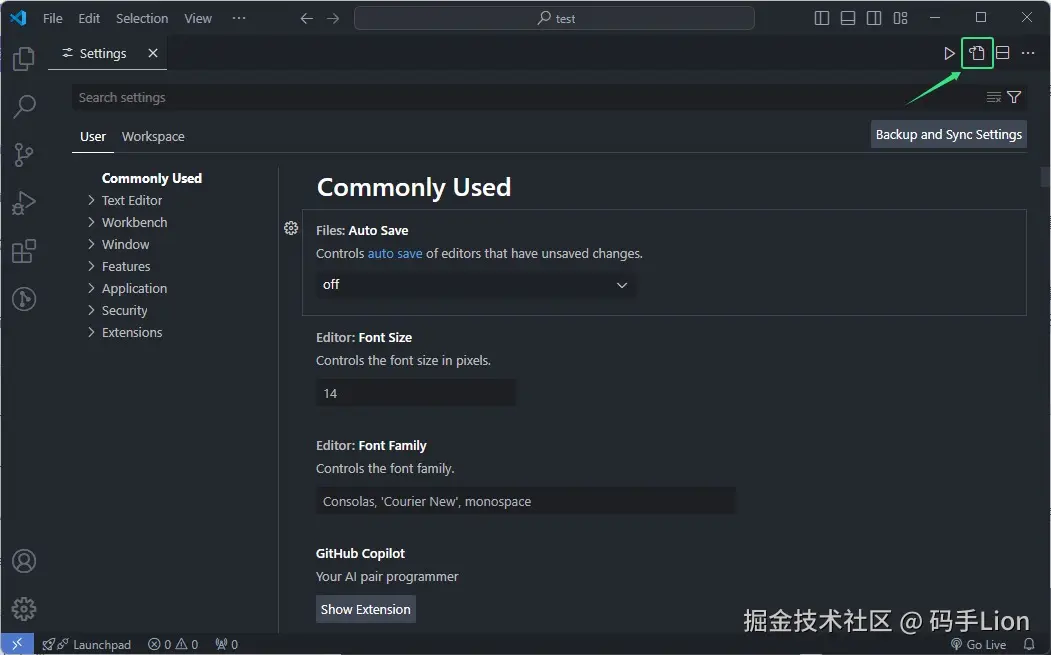The width and height of the screenshot is (1051, 655).
Task: Start Go Live server in status bar
Action: click(x=979, y=644)
